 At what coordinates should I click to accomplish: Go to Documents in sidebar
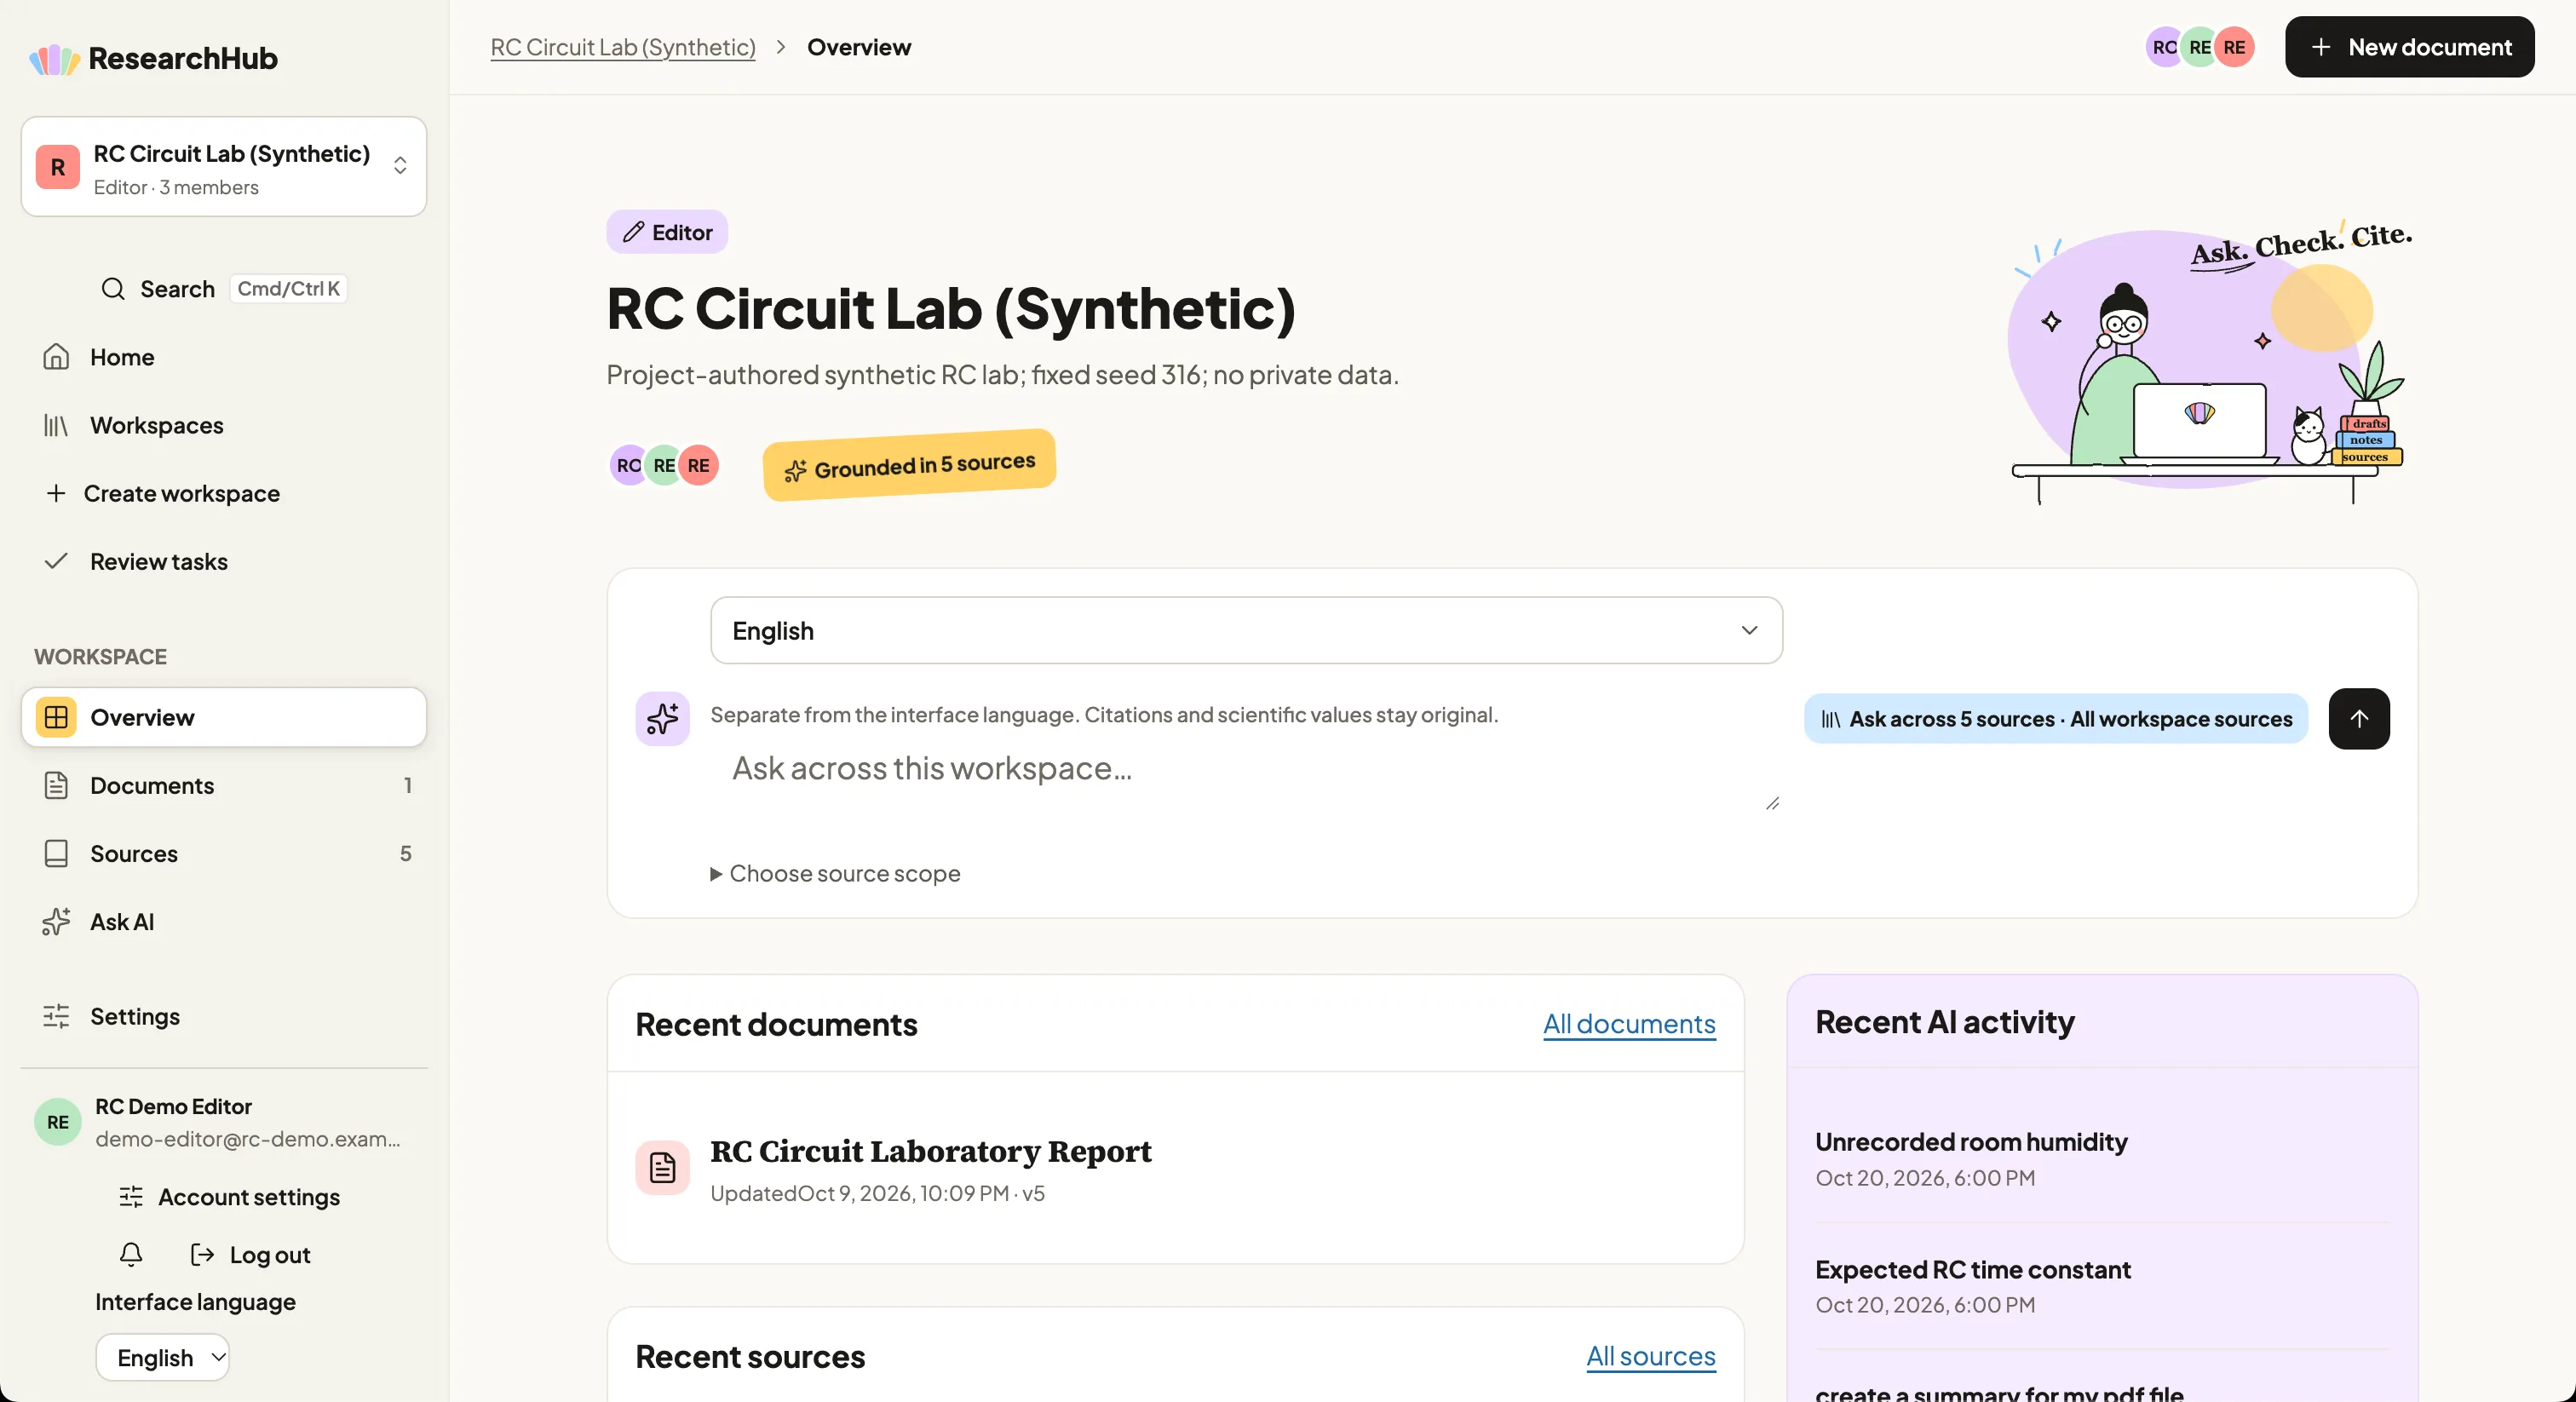(224, 785)
